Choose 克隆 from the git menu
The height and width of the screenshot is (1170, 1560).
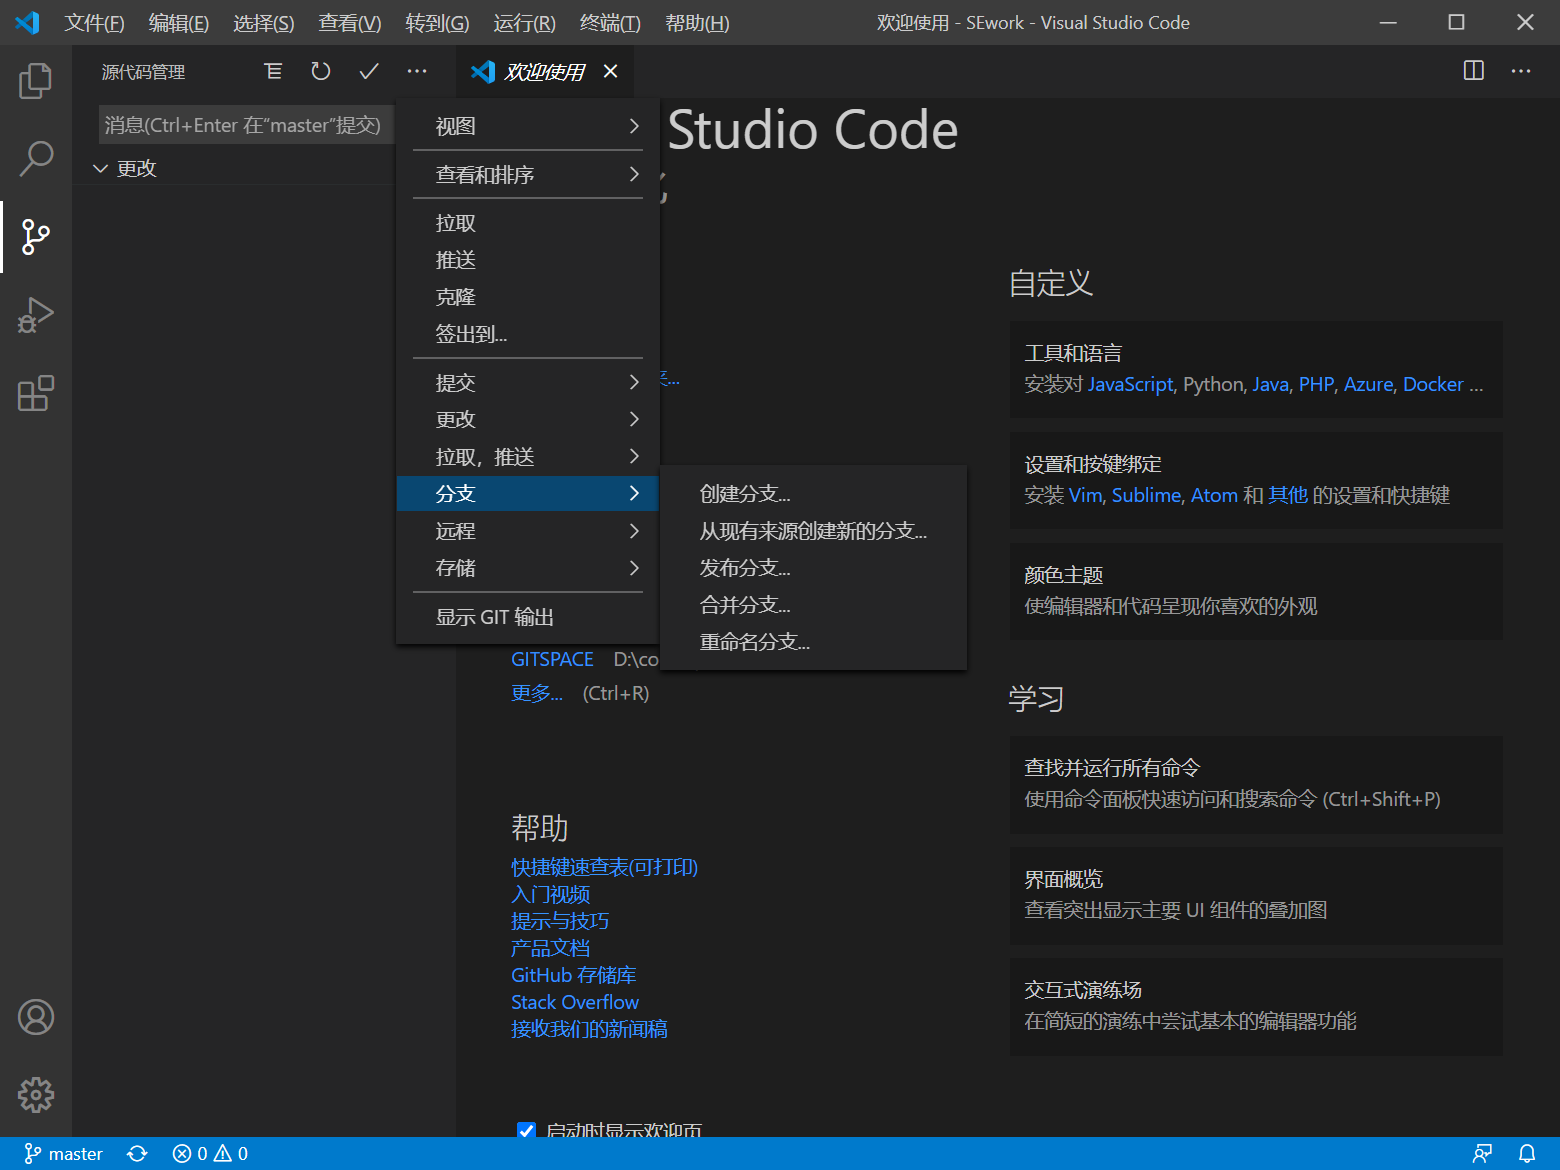coord(528,297)
